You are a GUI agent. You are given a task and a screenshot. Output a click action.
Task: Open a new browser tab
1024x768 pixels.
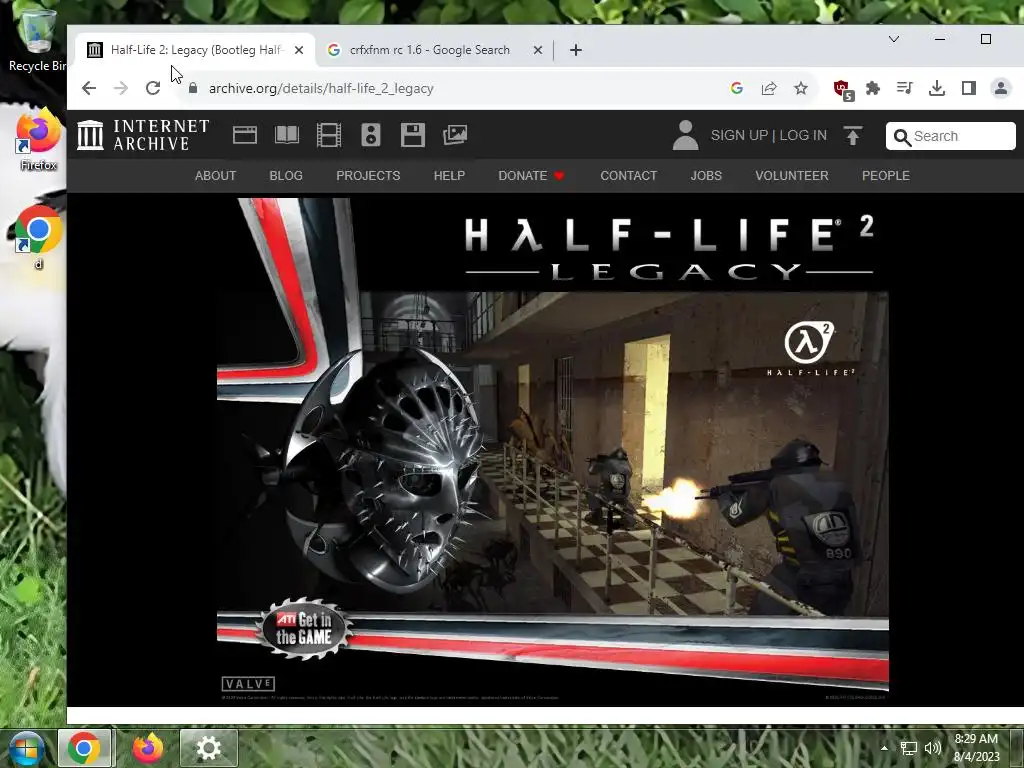(x=575, y=50)
